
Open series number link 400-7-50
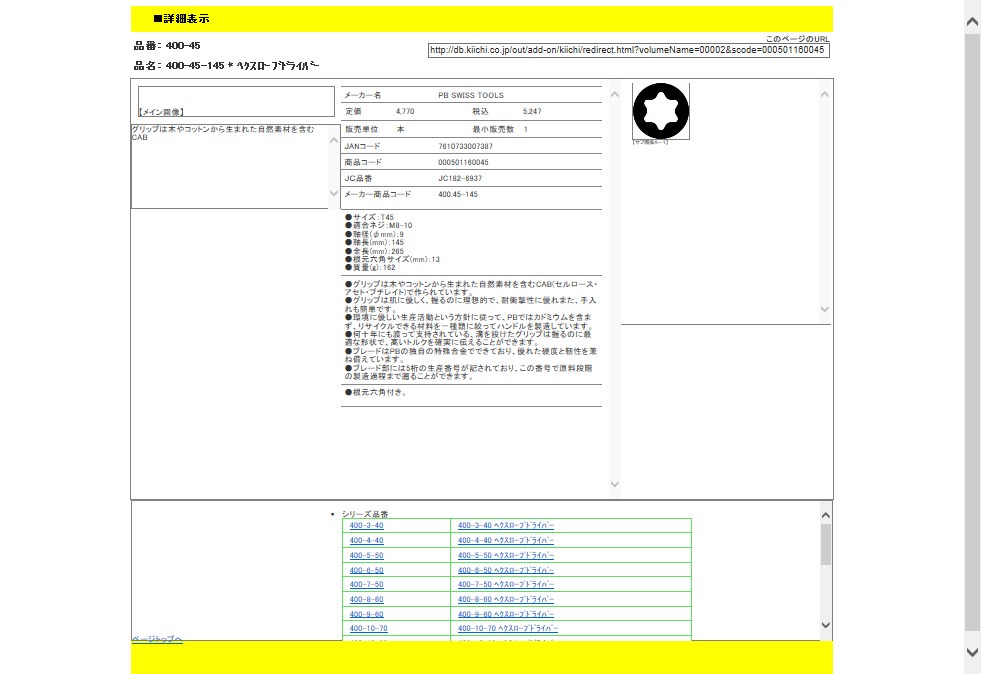pos(367,585)
